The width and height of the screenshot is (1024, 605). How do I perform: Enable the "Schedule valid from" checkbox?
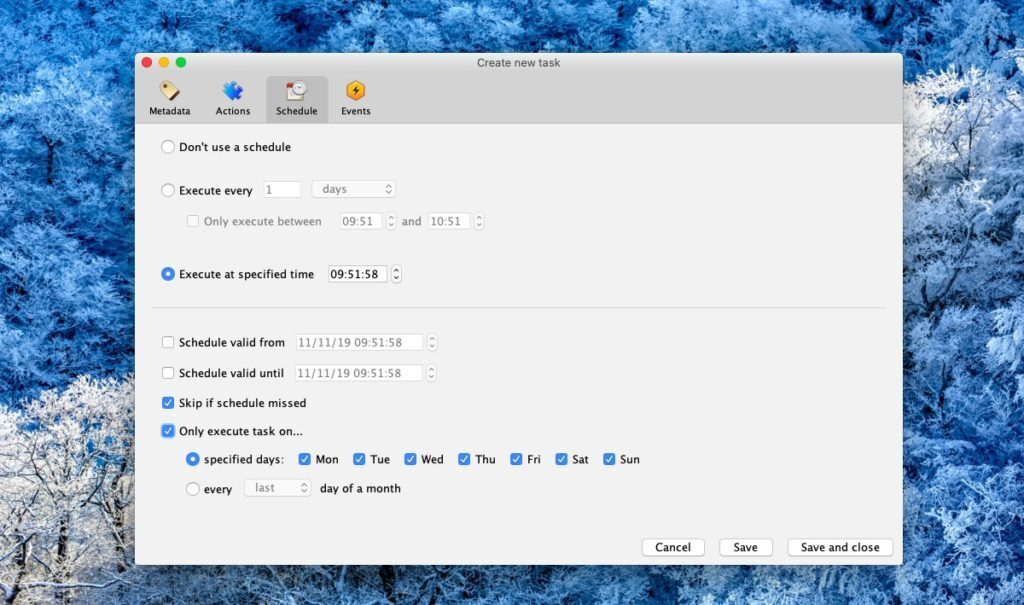tap(167, 342)
